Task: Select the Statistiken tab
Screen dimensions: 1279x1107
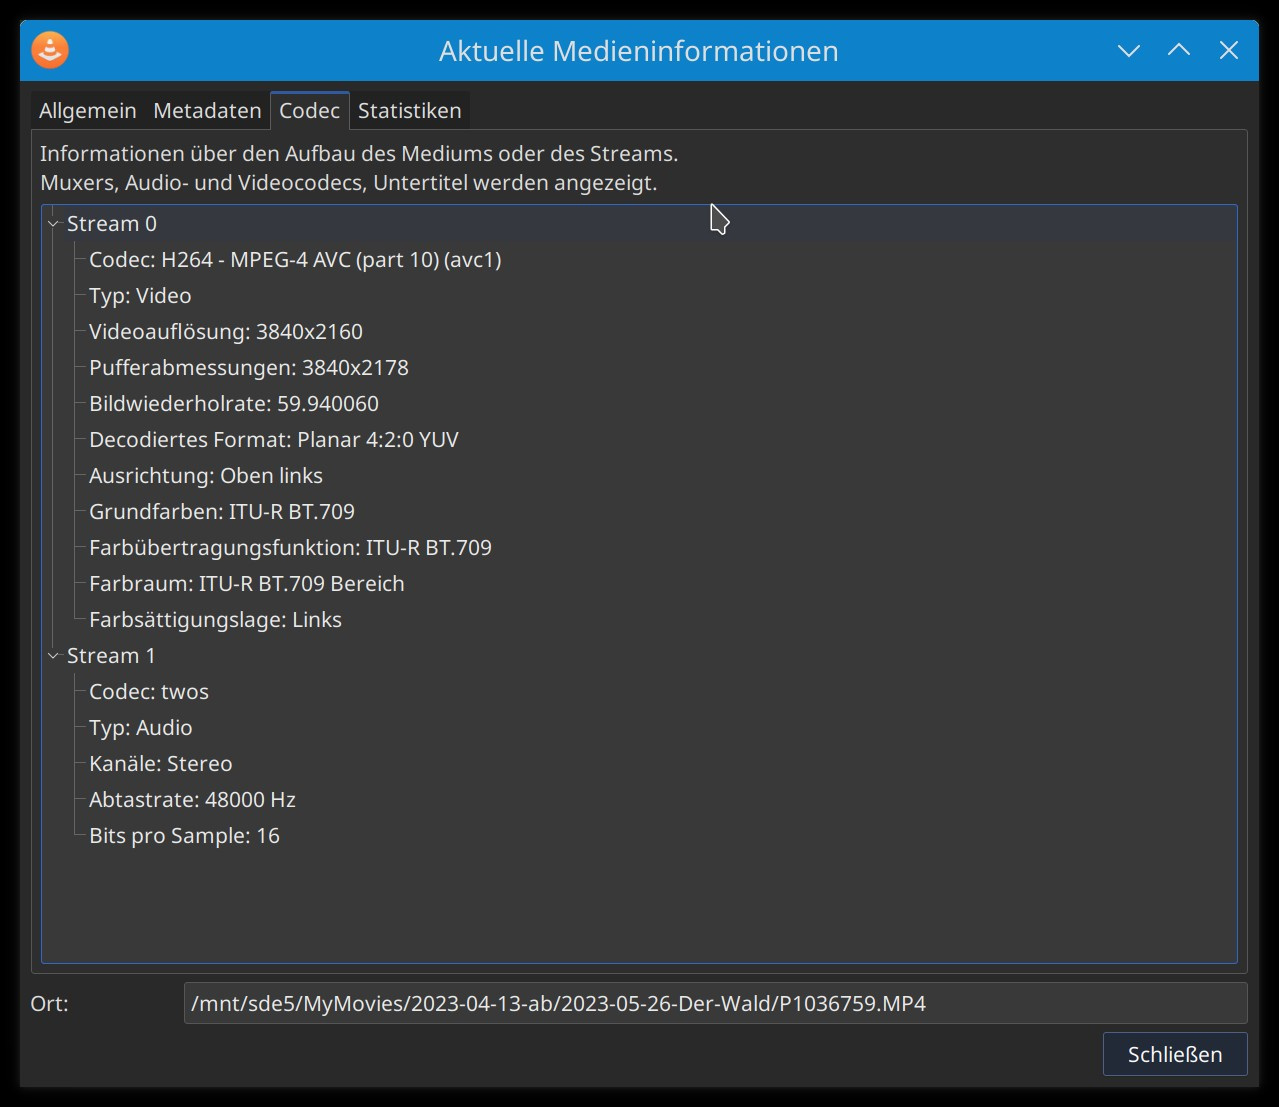Action: point(409,111)
